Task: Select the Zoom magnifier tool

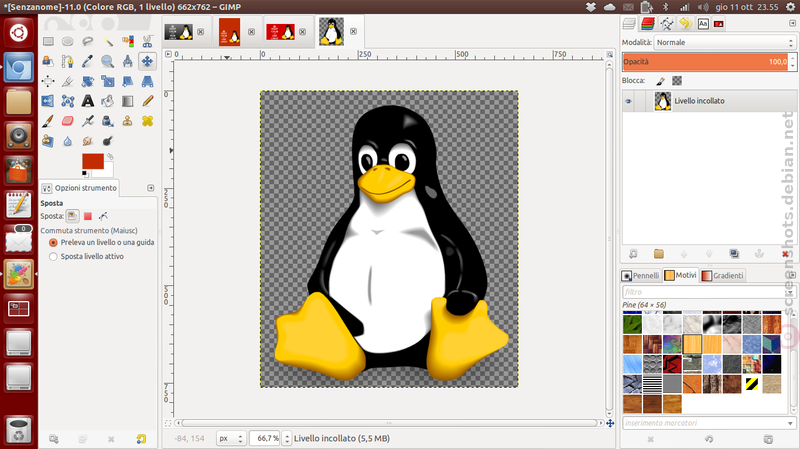Action: pos(108,61)
